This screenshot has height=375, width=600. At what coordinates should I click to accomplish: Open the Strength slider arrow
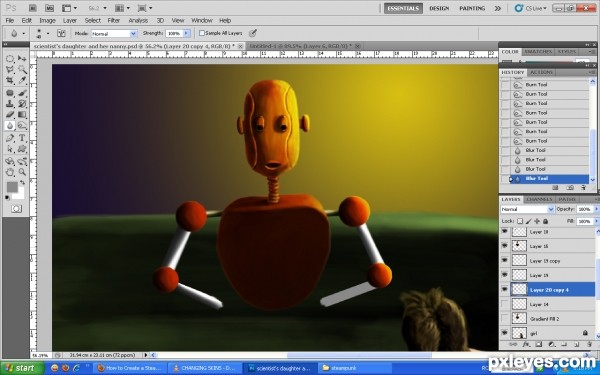point(186,33)
